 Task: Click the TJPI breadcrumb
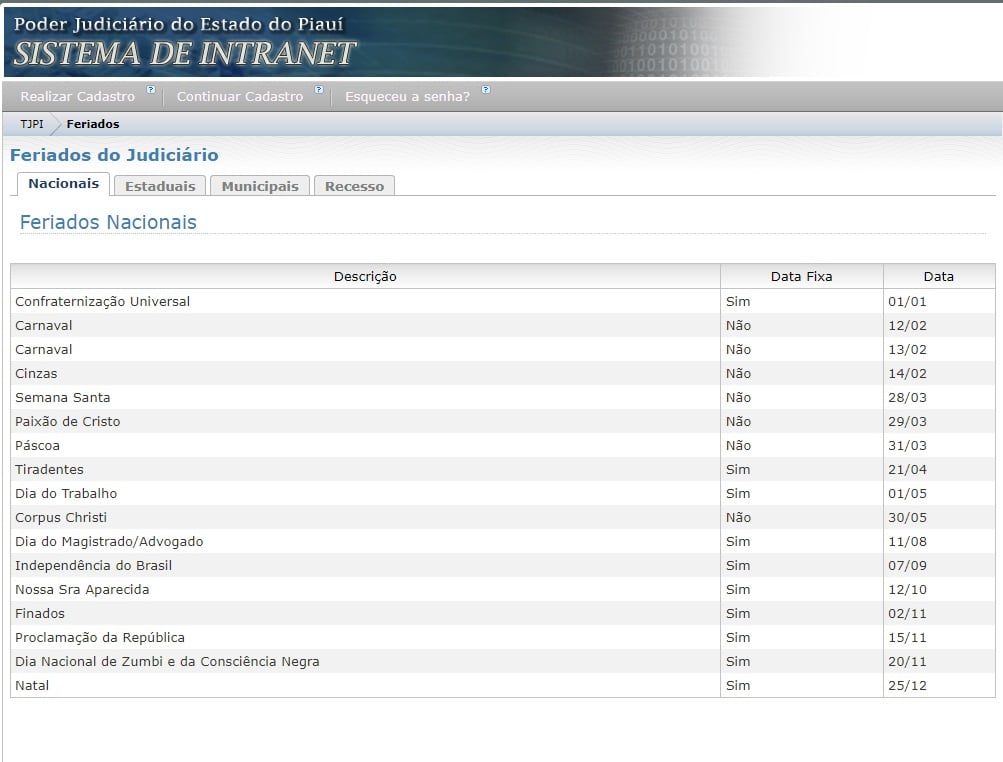32,125
